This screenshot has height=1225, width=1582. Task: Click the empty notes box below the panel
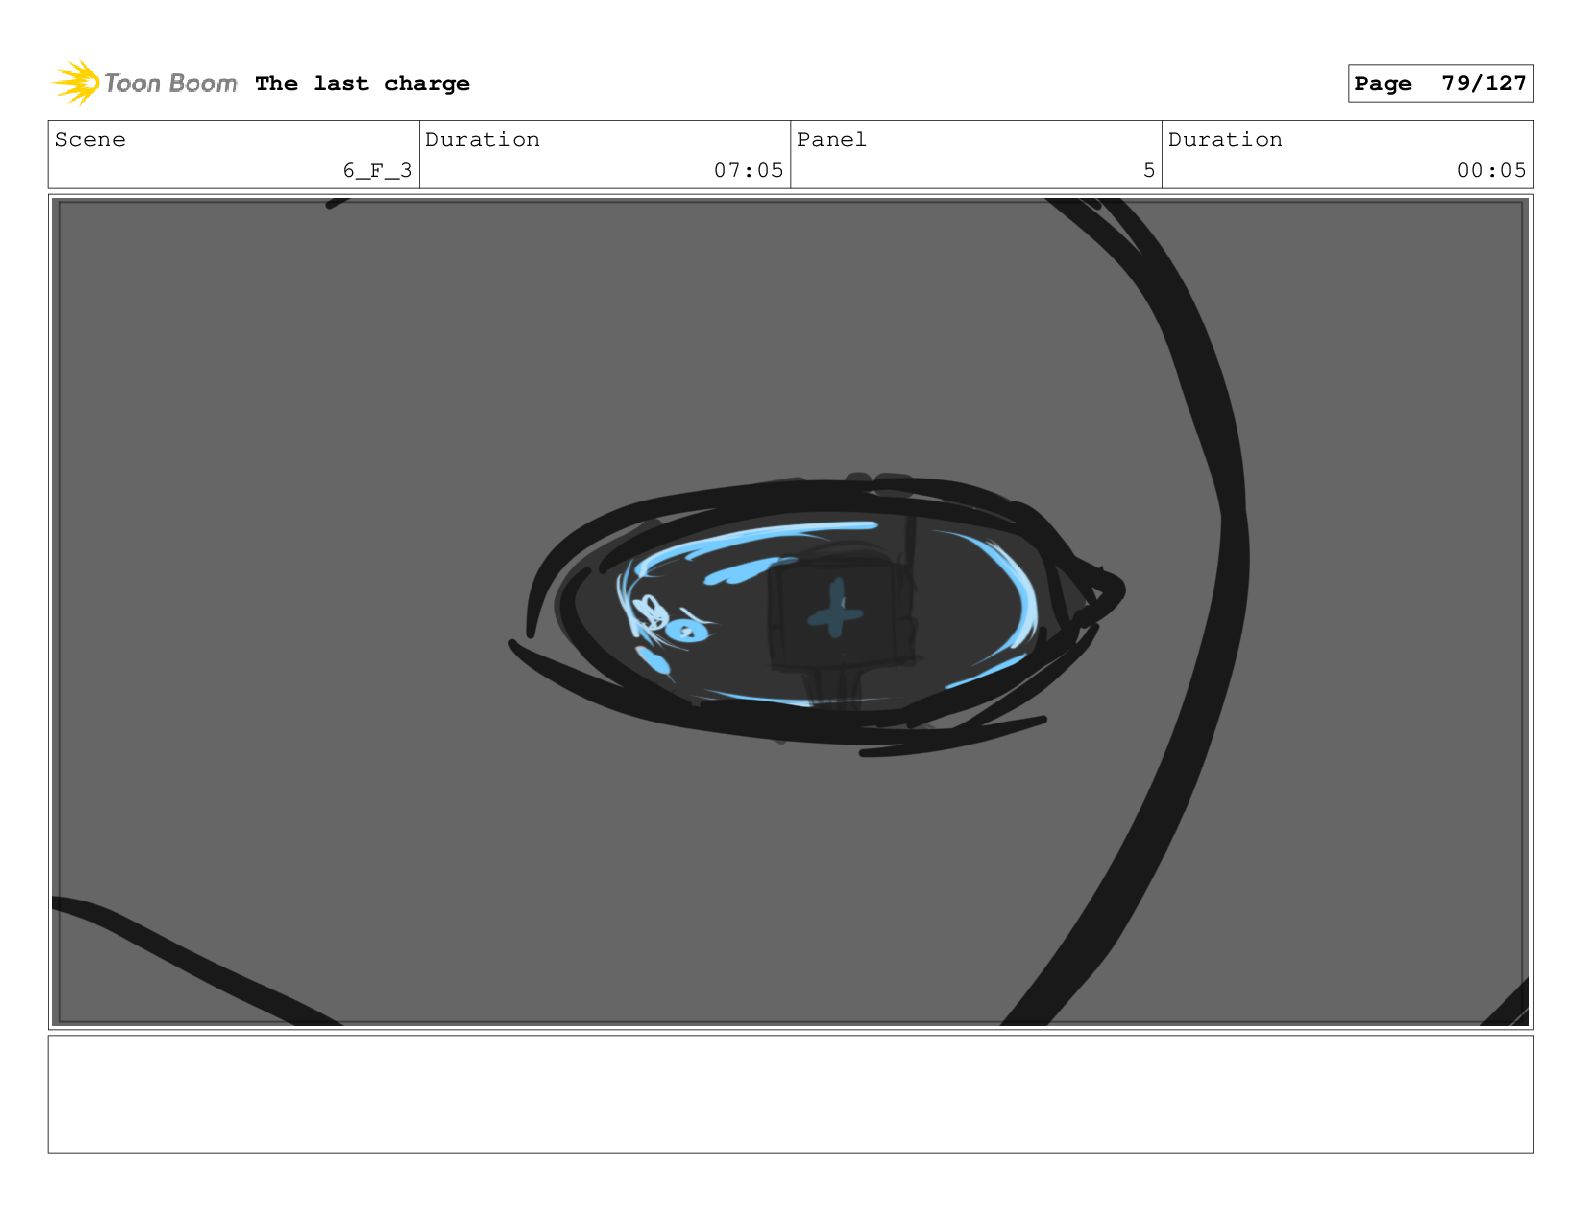point(790,1094)
